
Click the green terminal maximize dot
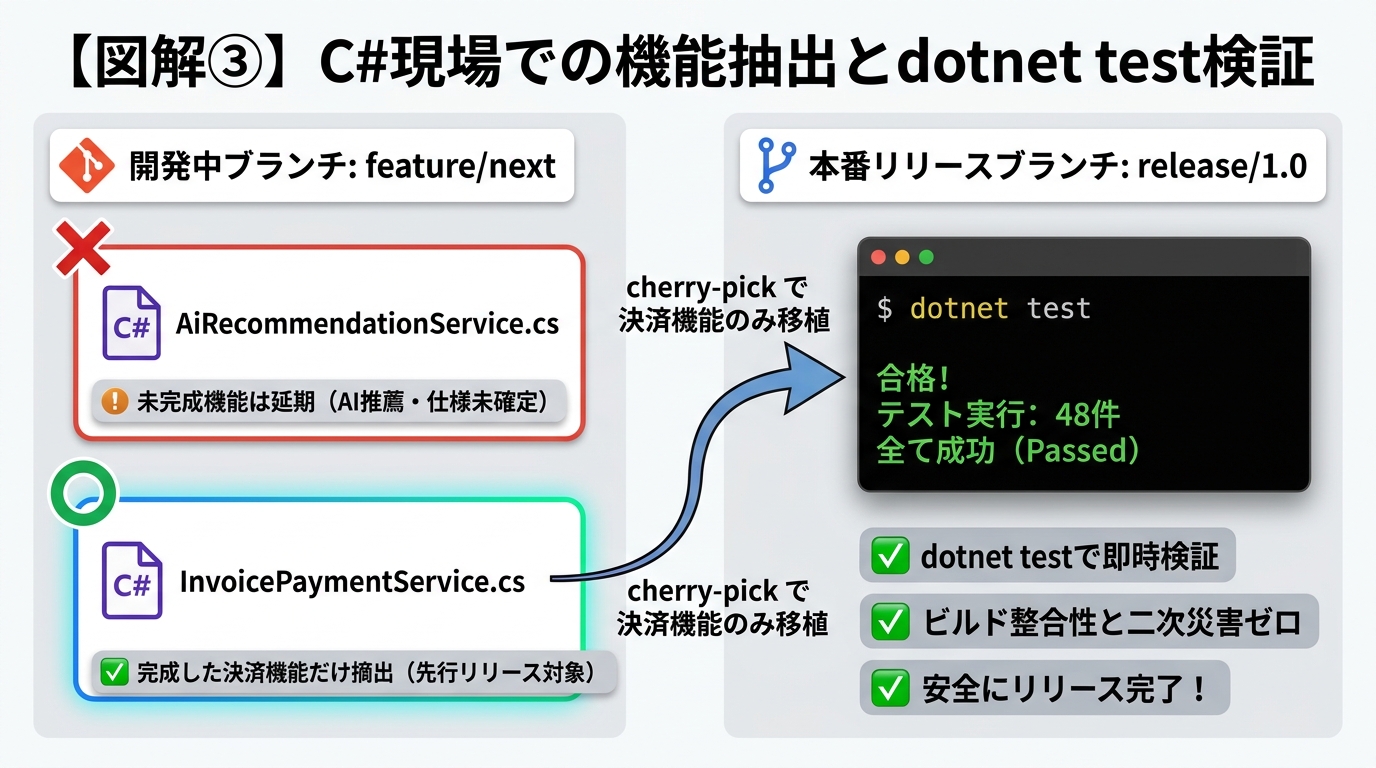(x=926, y=257)
